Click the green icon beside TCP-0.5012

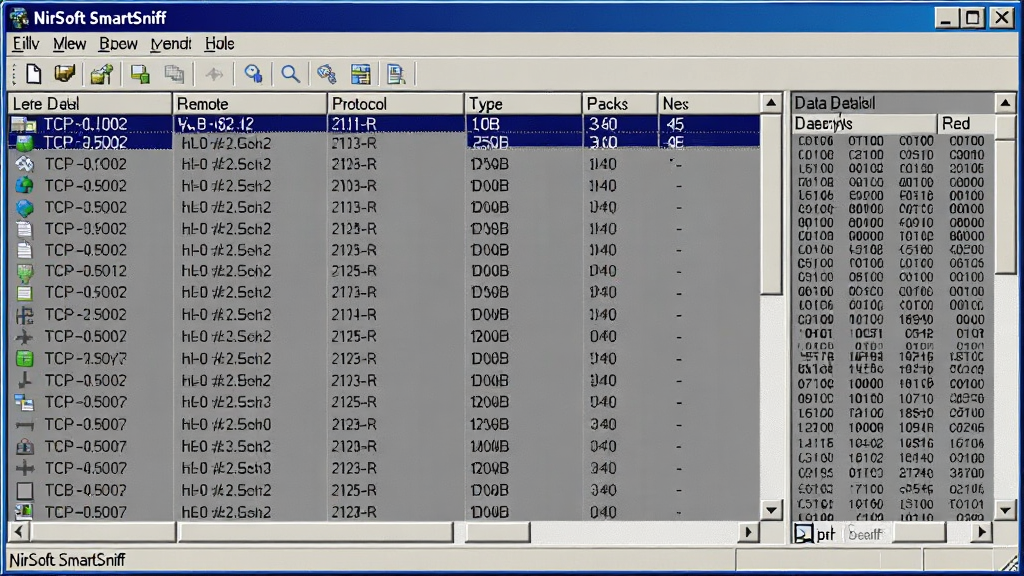[x=24, y=272]
